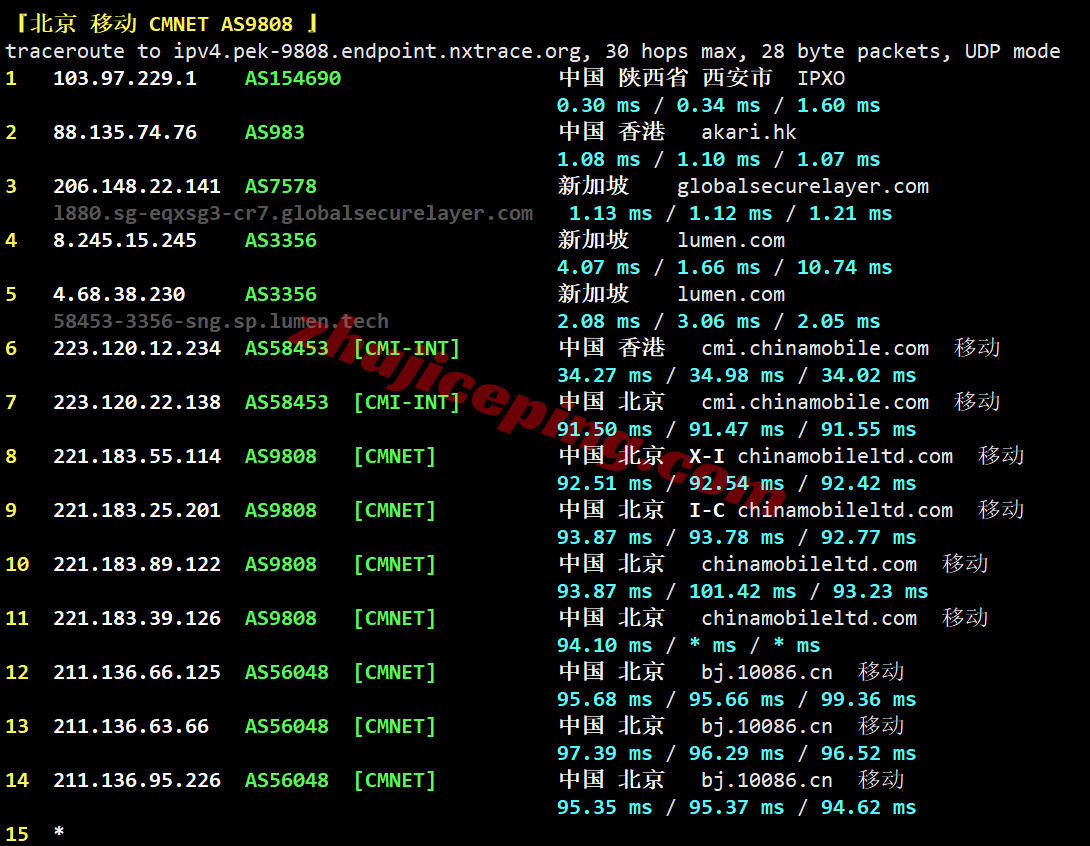1090x846 pixels.
Task: Click akari.hk domain text
Action: point(749,132)
